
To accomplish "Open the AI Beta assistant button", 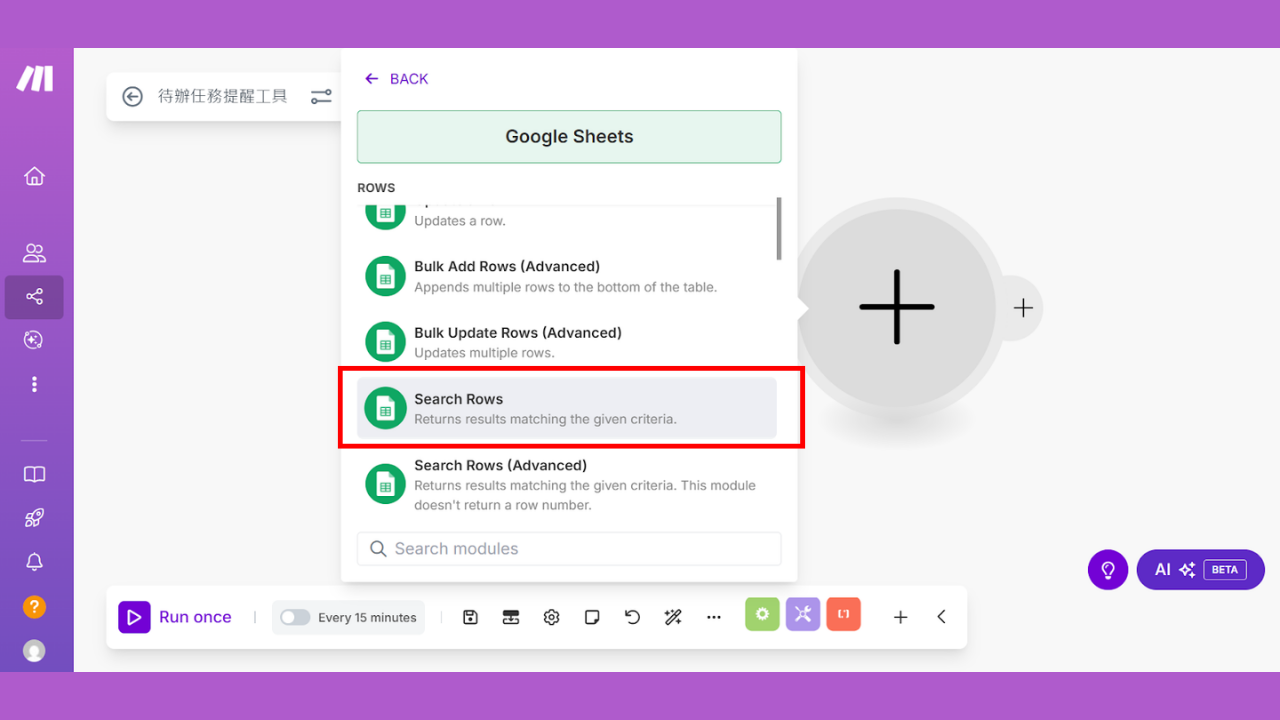I will [x=1201, y=570].
